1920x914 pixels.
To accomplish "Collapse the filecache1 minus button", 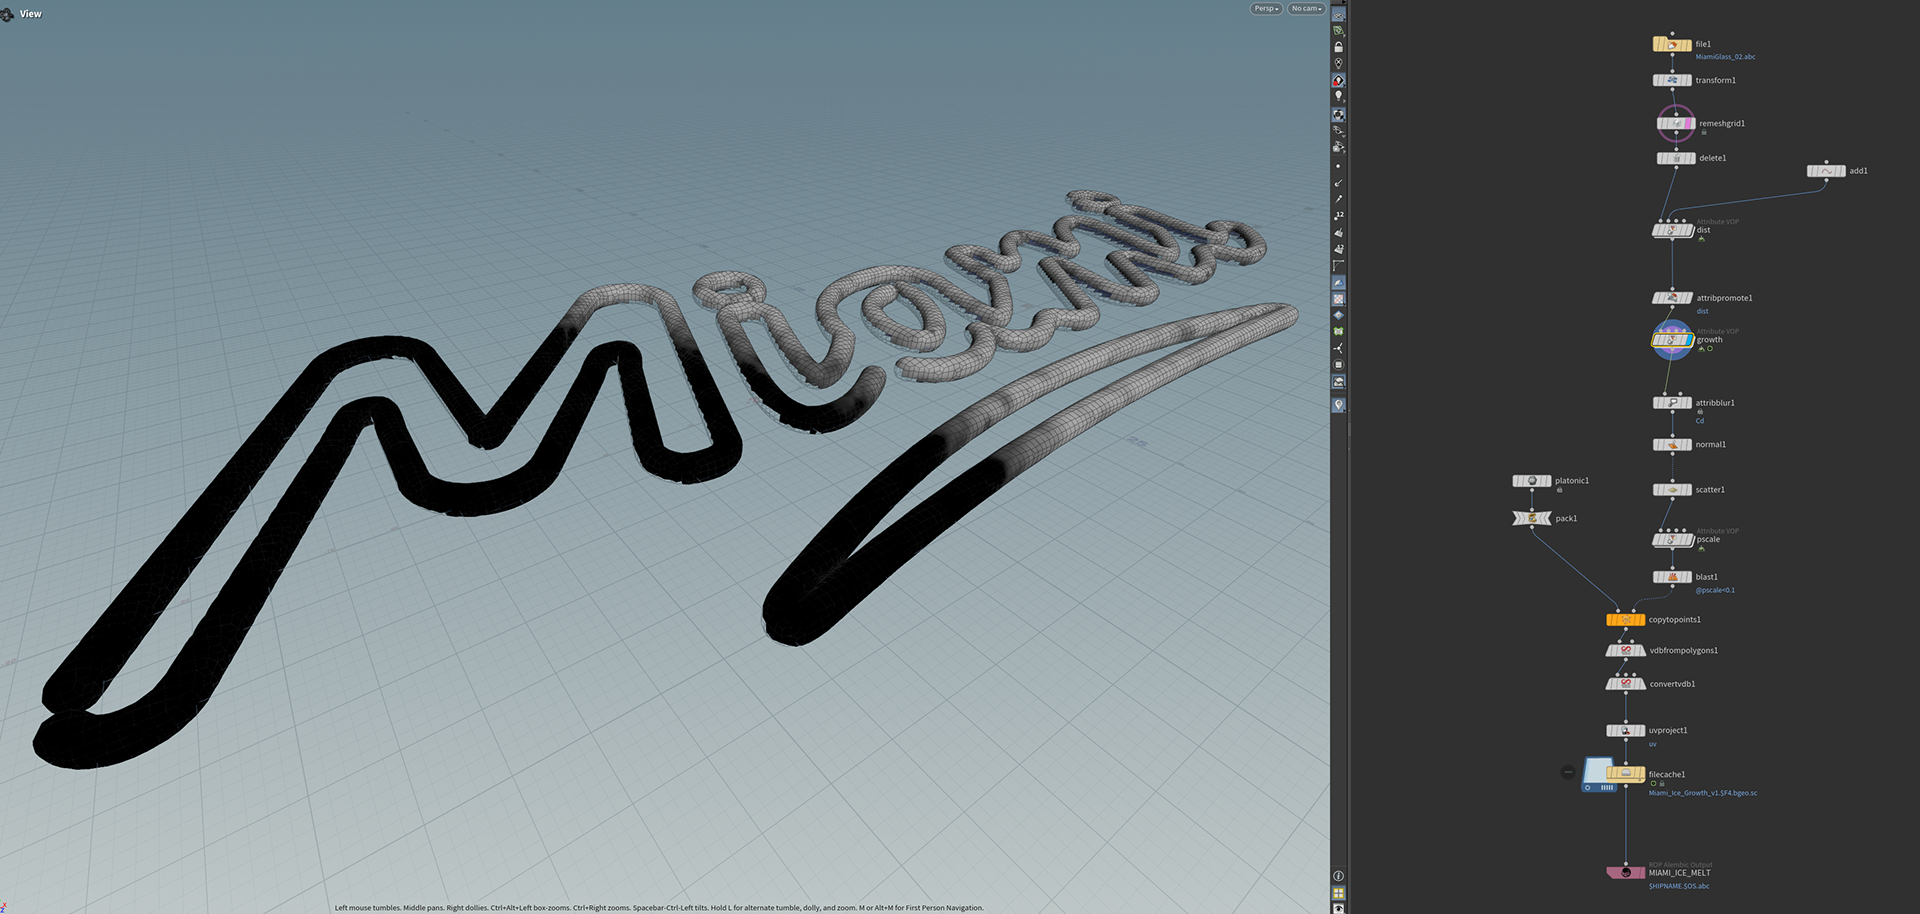I will (x=1568, y=772).
